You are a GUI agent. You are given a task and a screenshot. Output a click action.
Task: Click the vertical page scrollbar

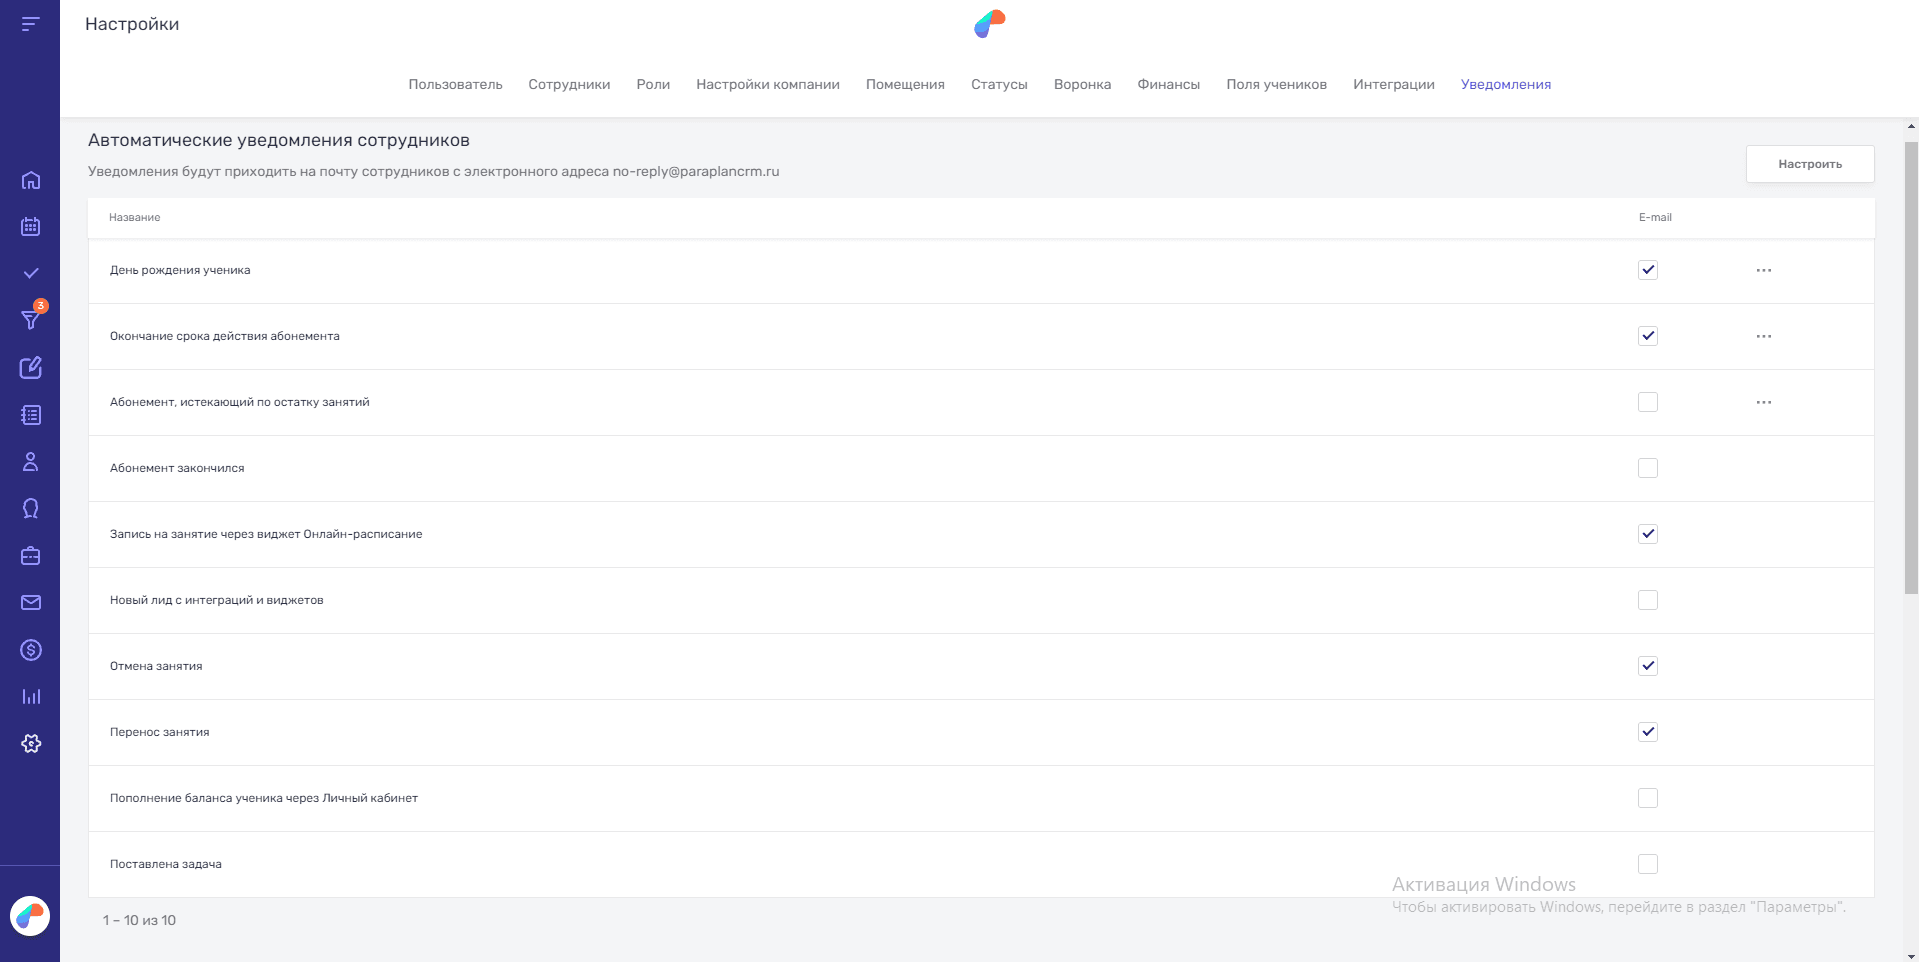[1911, 370]
